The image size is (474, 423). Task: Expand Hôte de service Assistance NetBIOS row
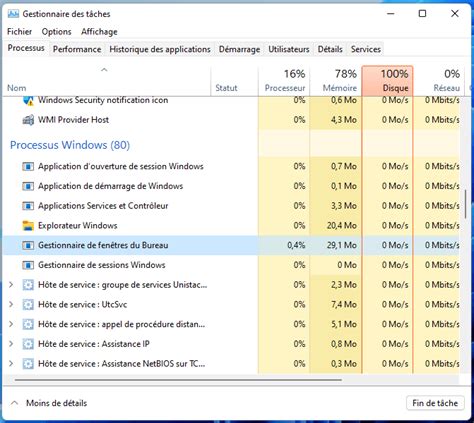coord(11,364)
